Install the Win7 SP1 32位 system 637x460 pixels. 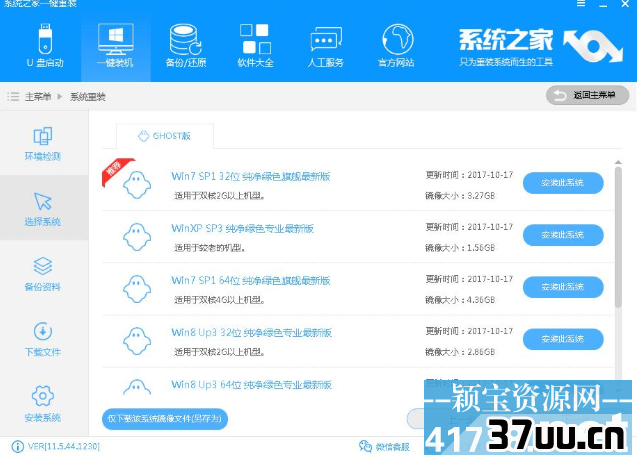pos(563,183)
